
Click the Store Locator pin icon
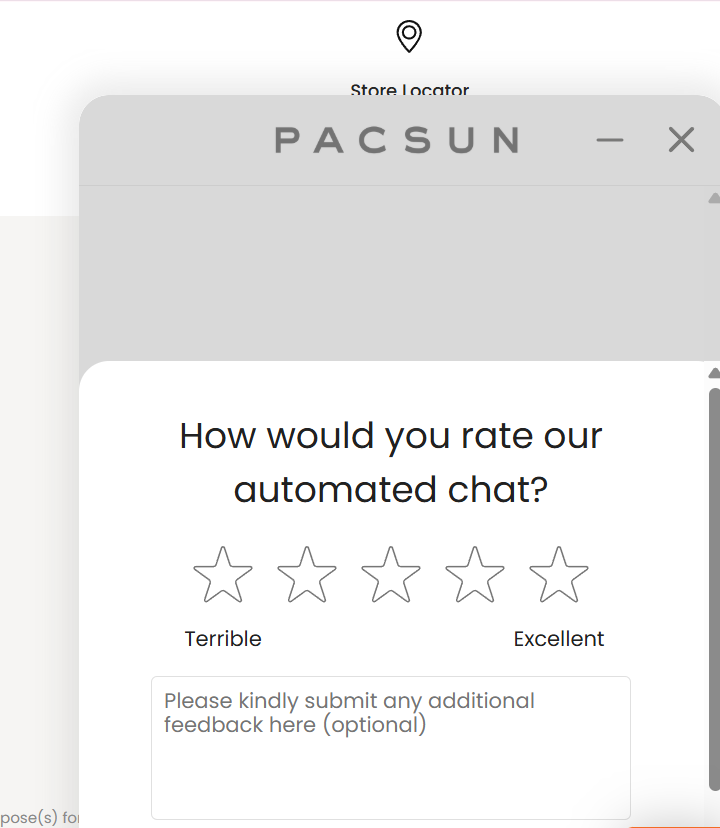click(407, 38)
